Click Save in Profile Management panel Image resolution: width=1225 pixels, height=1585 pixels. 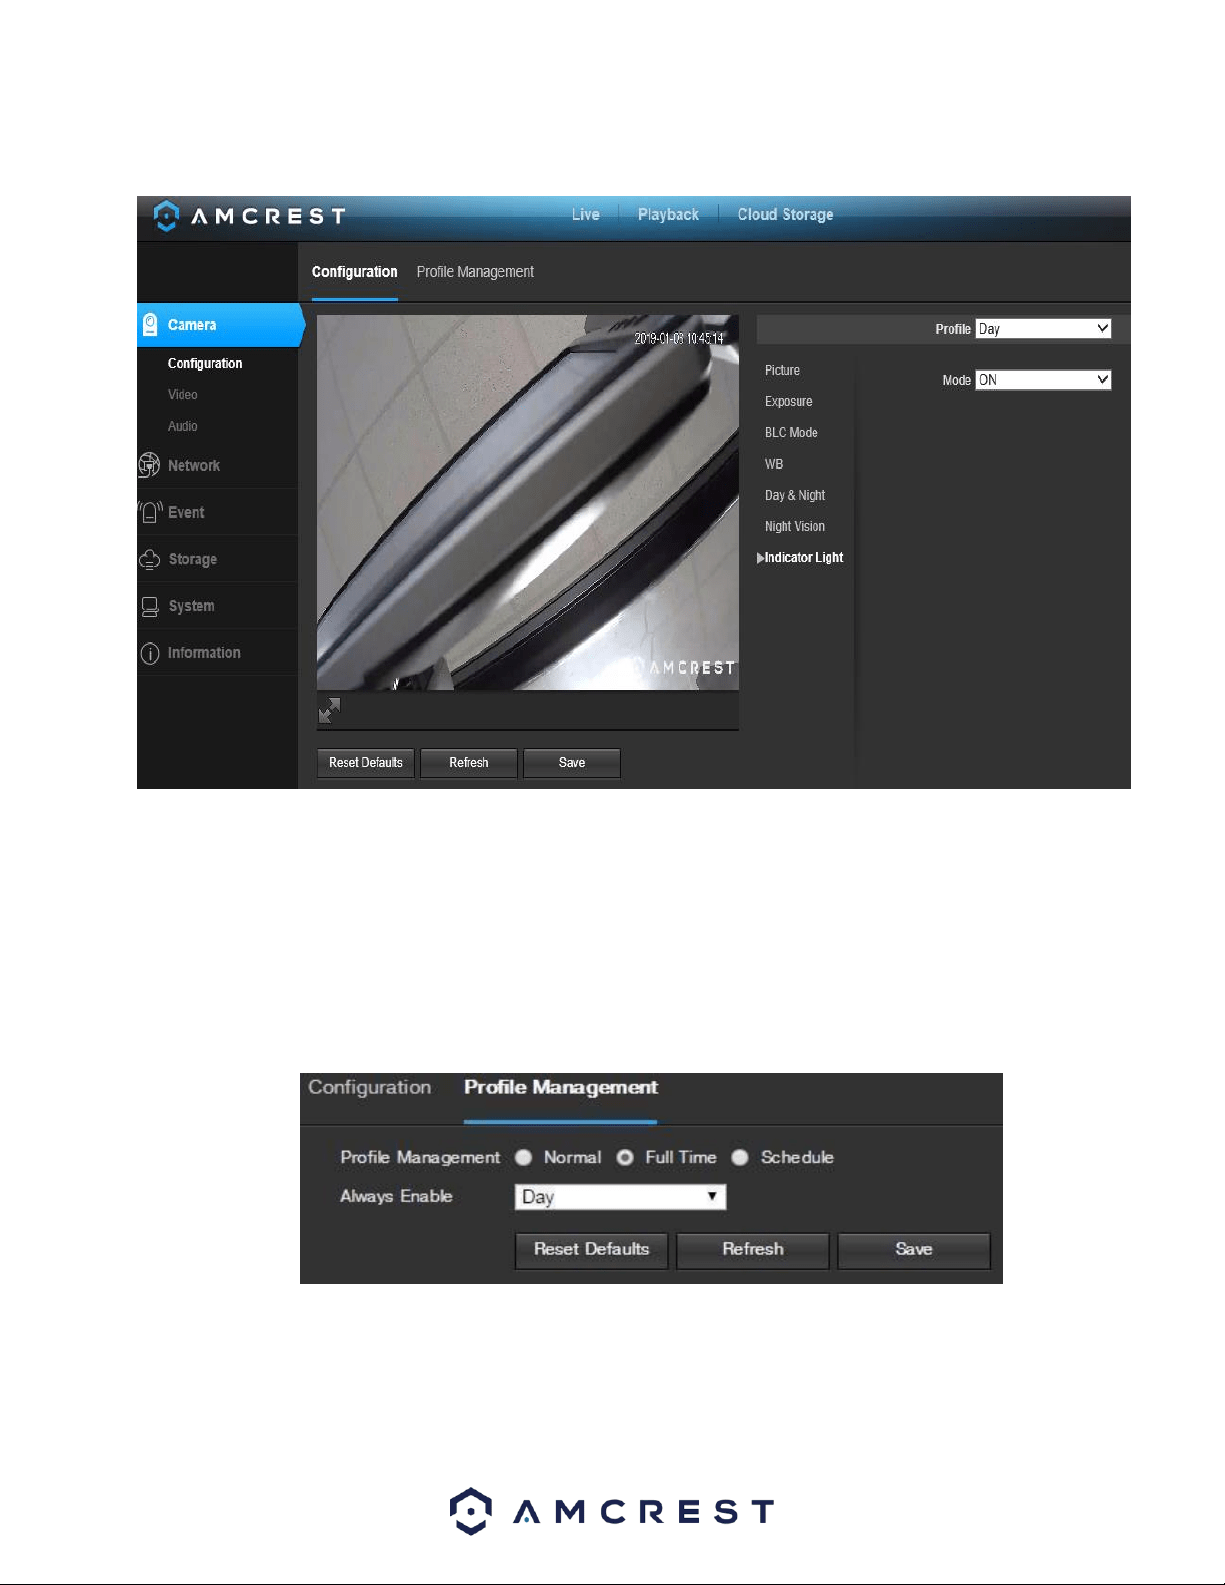914,1250
